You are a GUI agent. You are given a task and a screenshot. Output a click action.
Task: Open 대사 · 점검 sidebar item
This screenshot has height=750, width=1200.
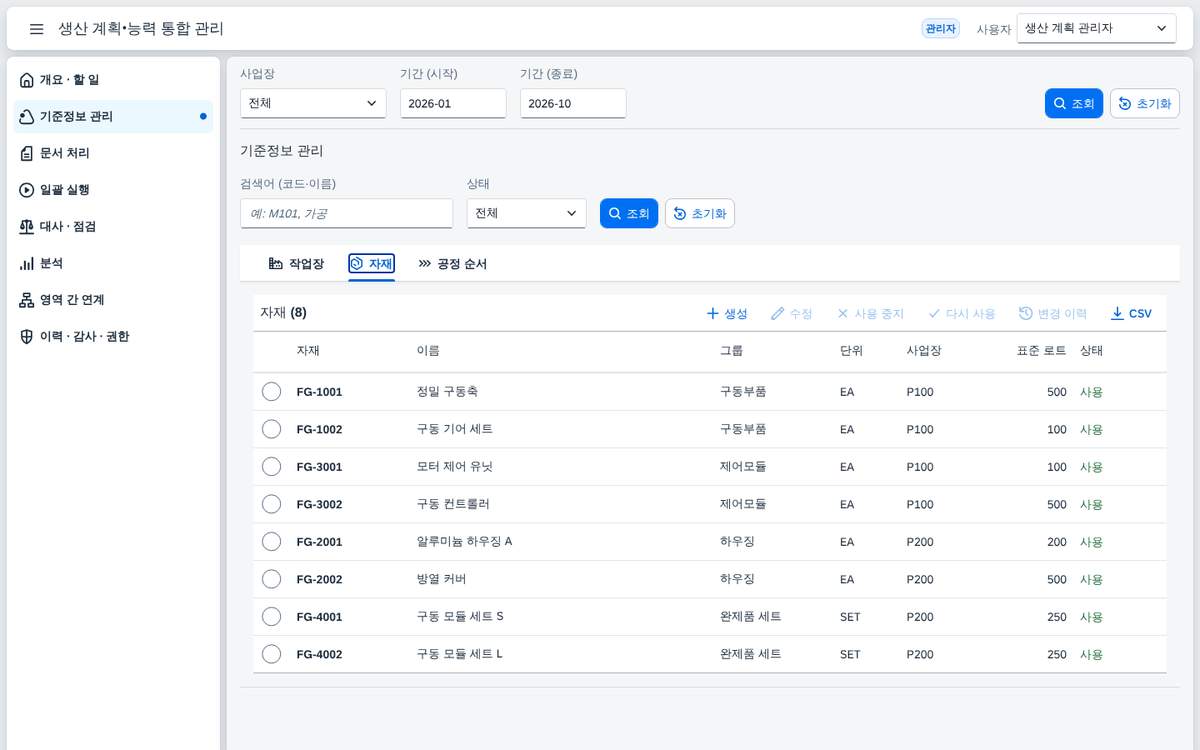tap(115, 227)
